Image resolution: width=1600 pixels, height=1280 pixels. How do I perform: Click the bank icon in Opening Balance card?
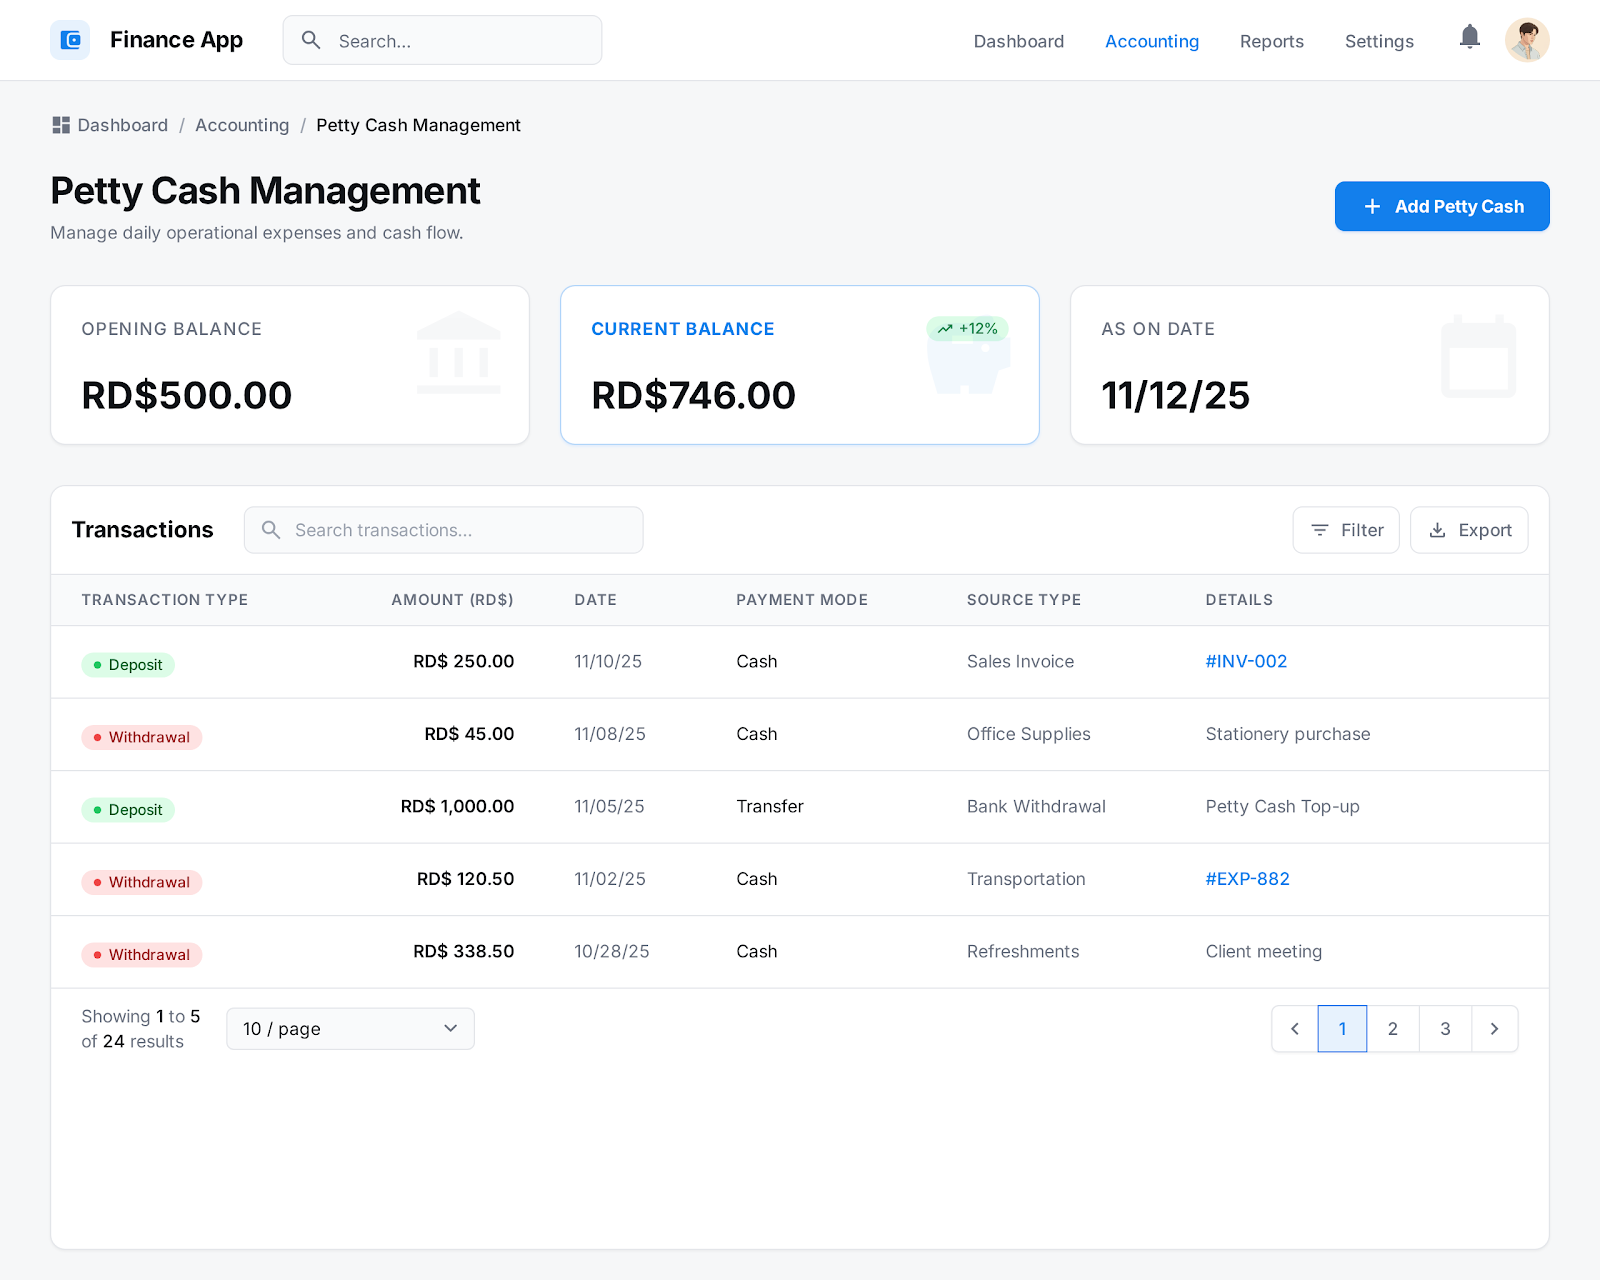[x=458, y=353]
